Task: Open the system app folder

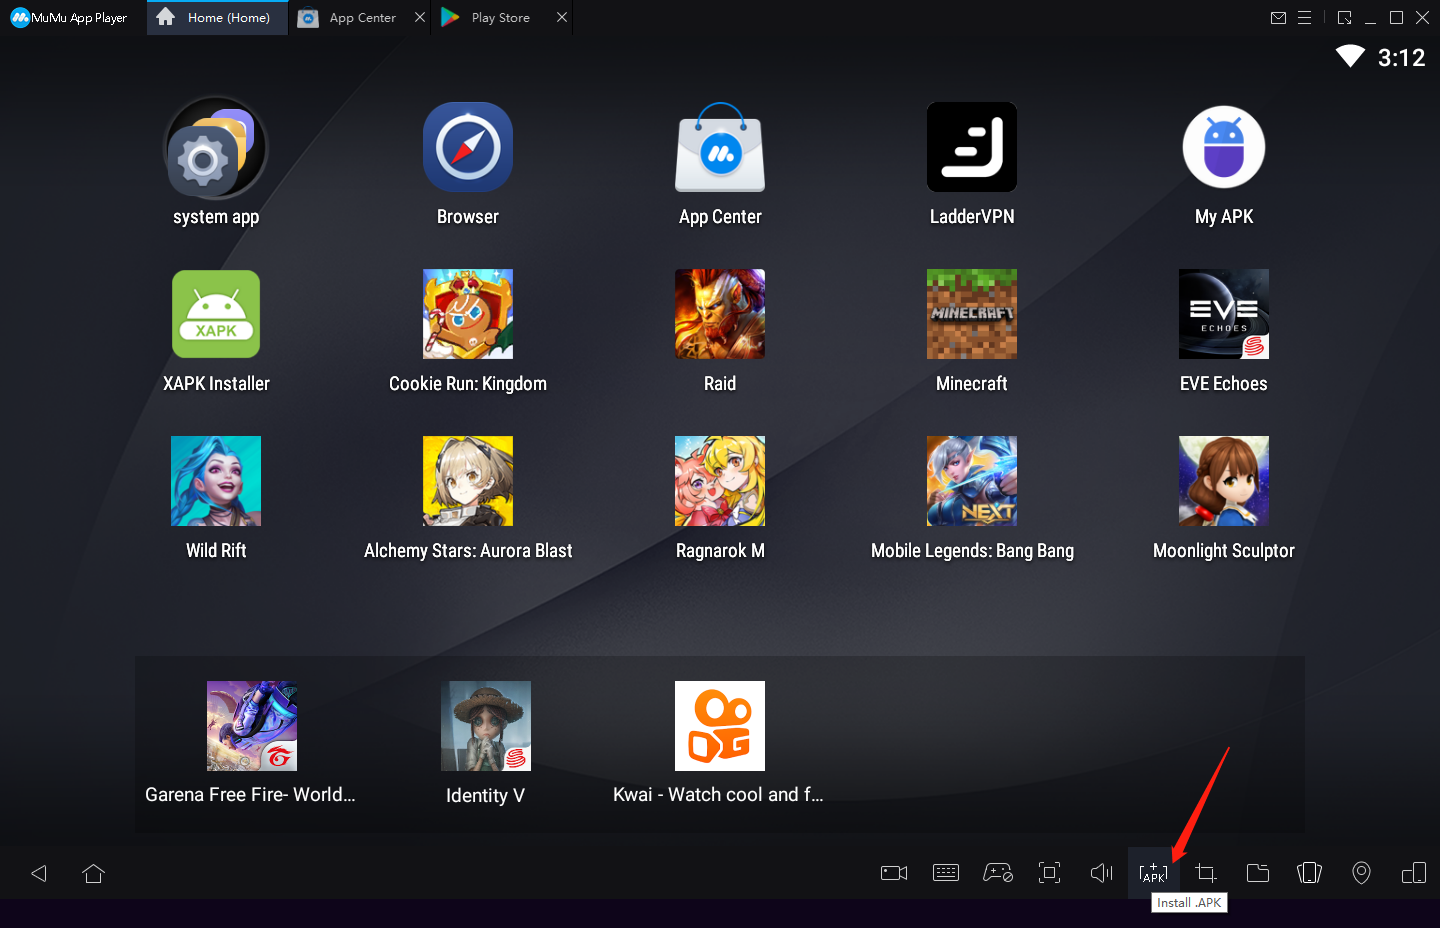Action: click(x=216, y=148)
